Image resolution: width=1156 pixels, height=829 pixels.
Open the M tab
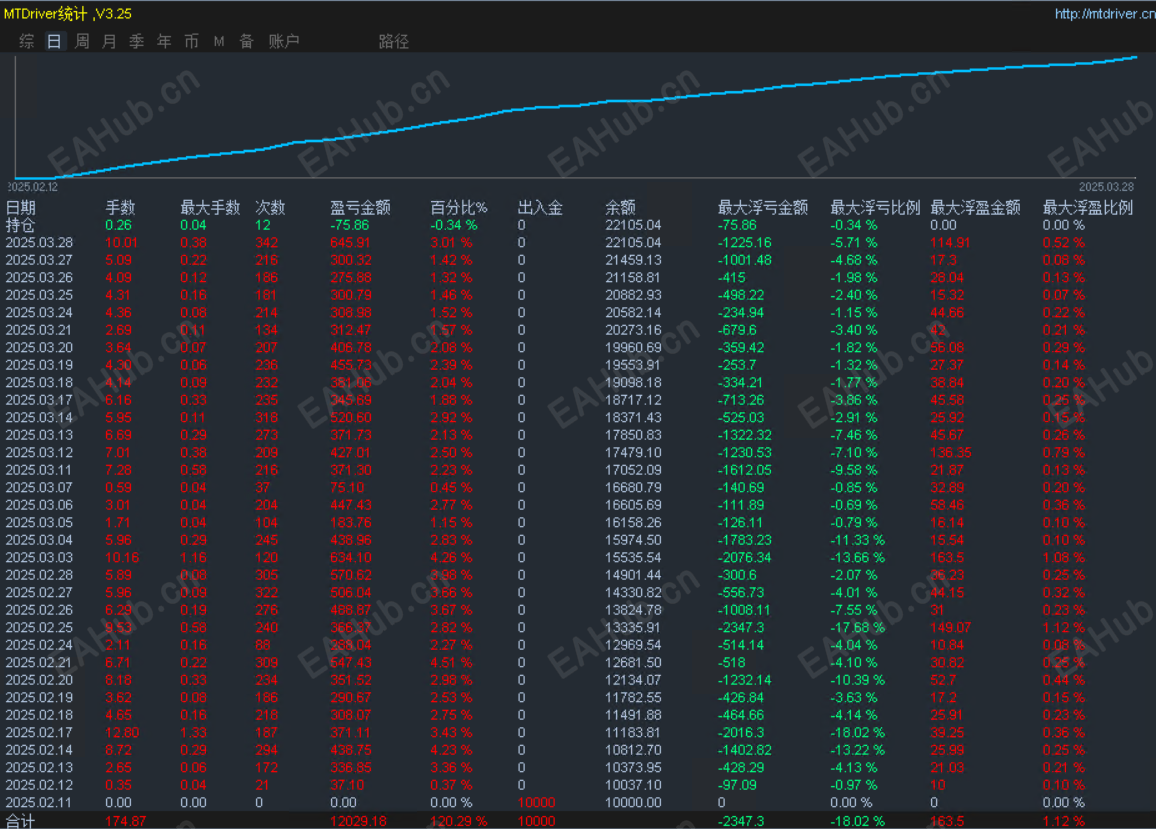point(219,41)
